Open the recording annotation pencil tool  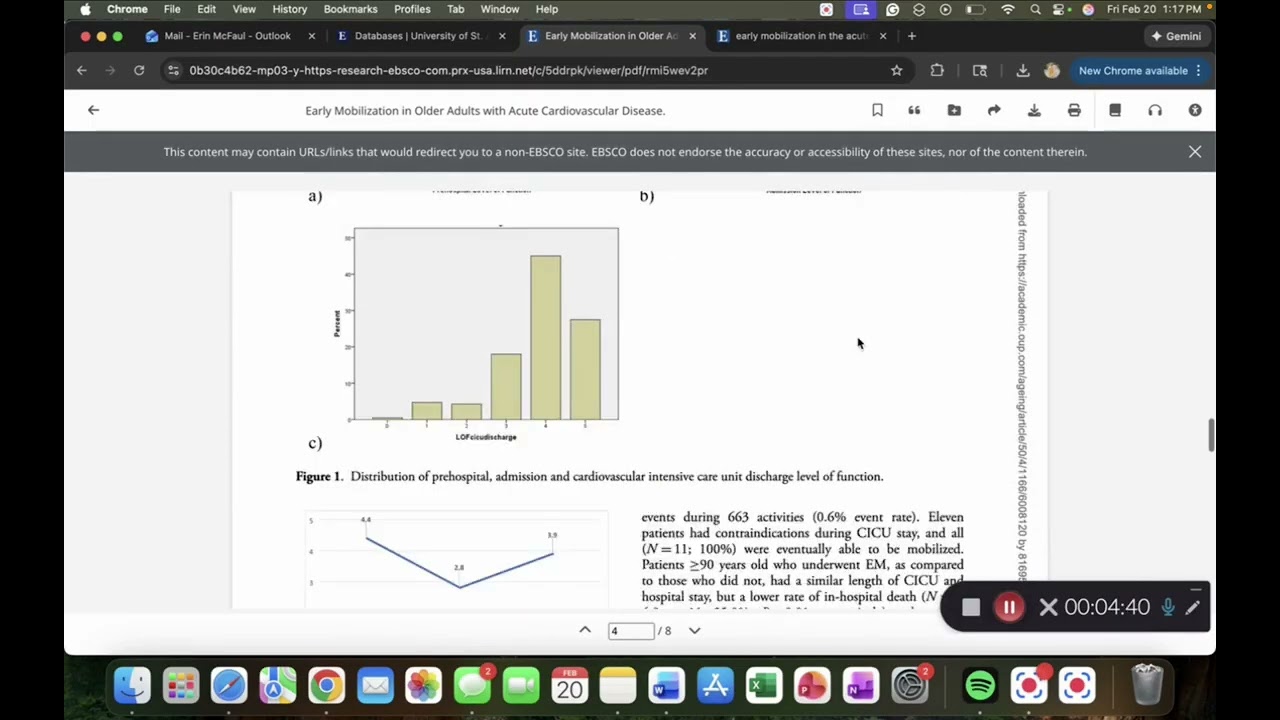tap(1193, 607)
